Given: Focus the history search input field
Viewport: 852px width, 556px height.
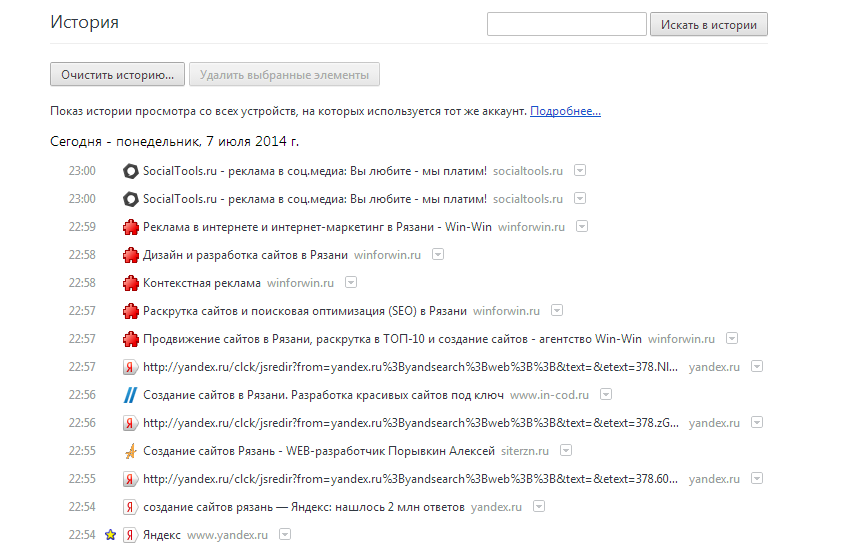Looking at the screenshot, I should pyautogui.click(x=567, y=24).
